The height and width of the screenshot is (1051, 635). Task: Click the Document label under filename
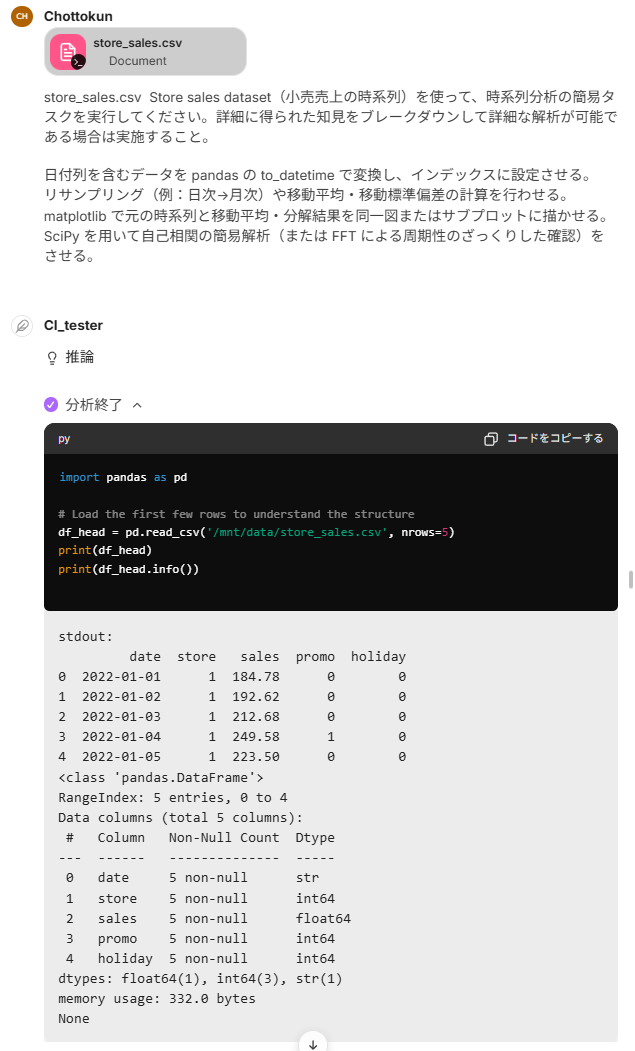coord(137,61)
